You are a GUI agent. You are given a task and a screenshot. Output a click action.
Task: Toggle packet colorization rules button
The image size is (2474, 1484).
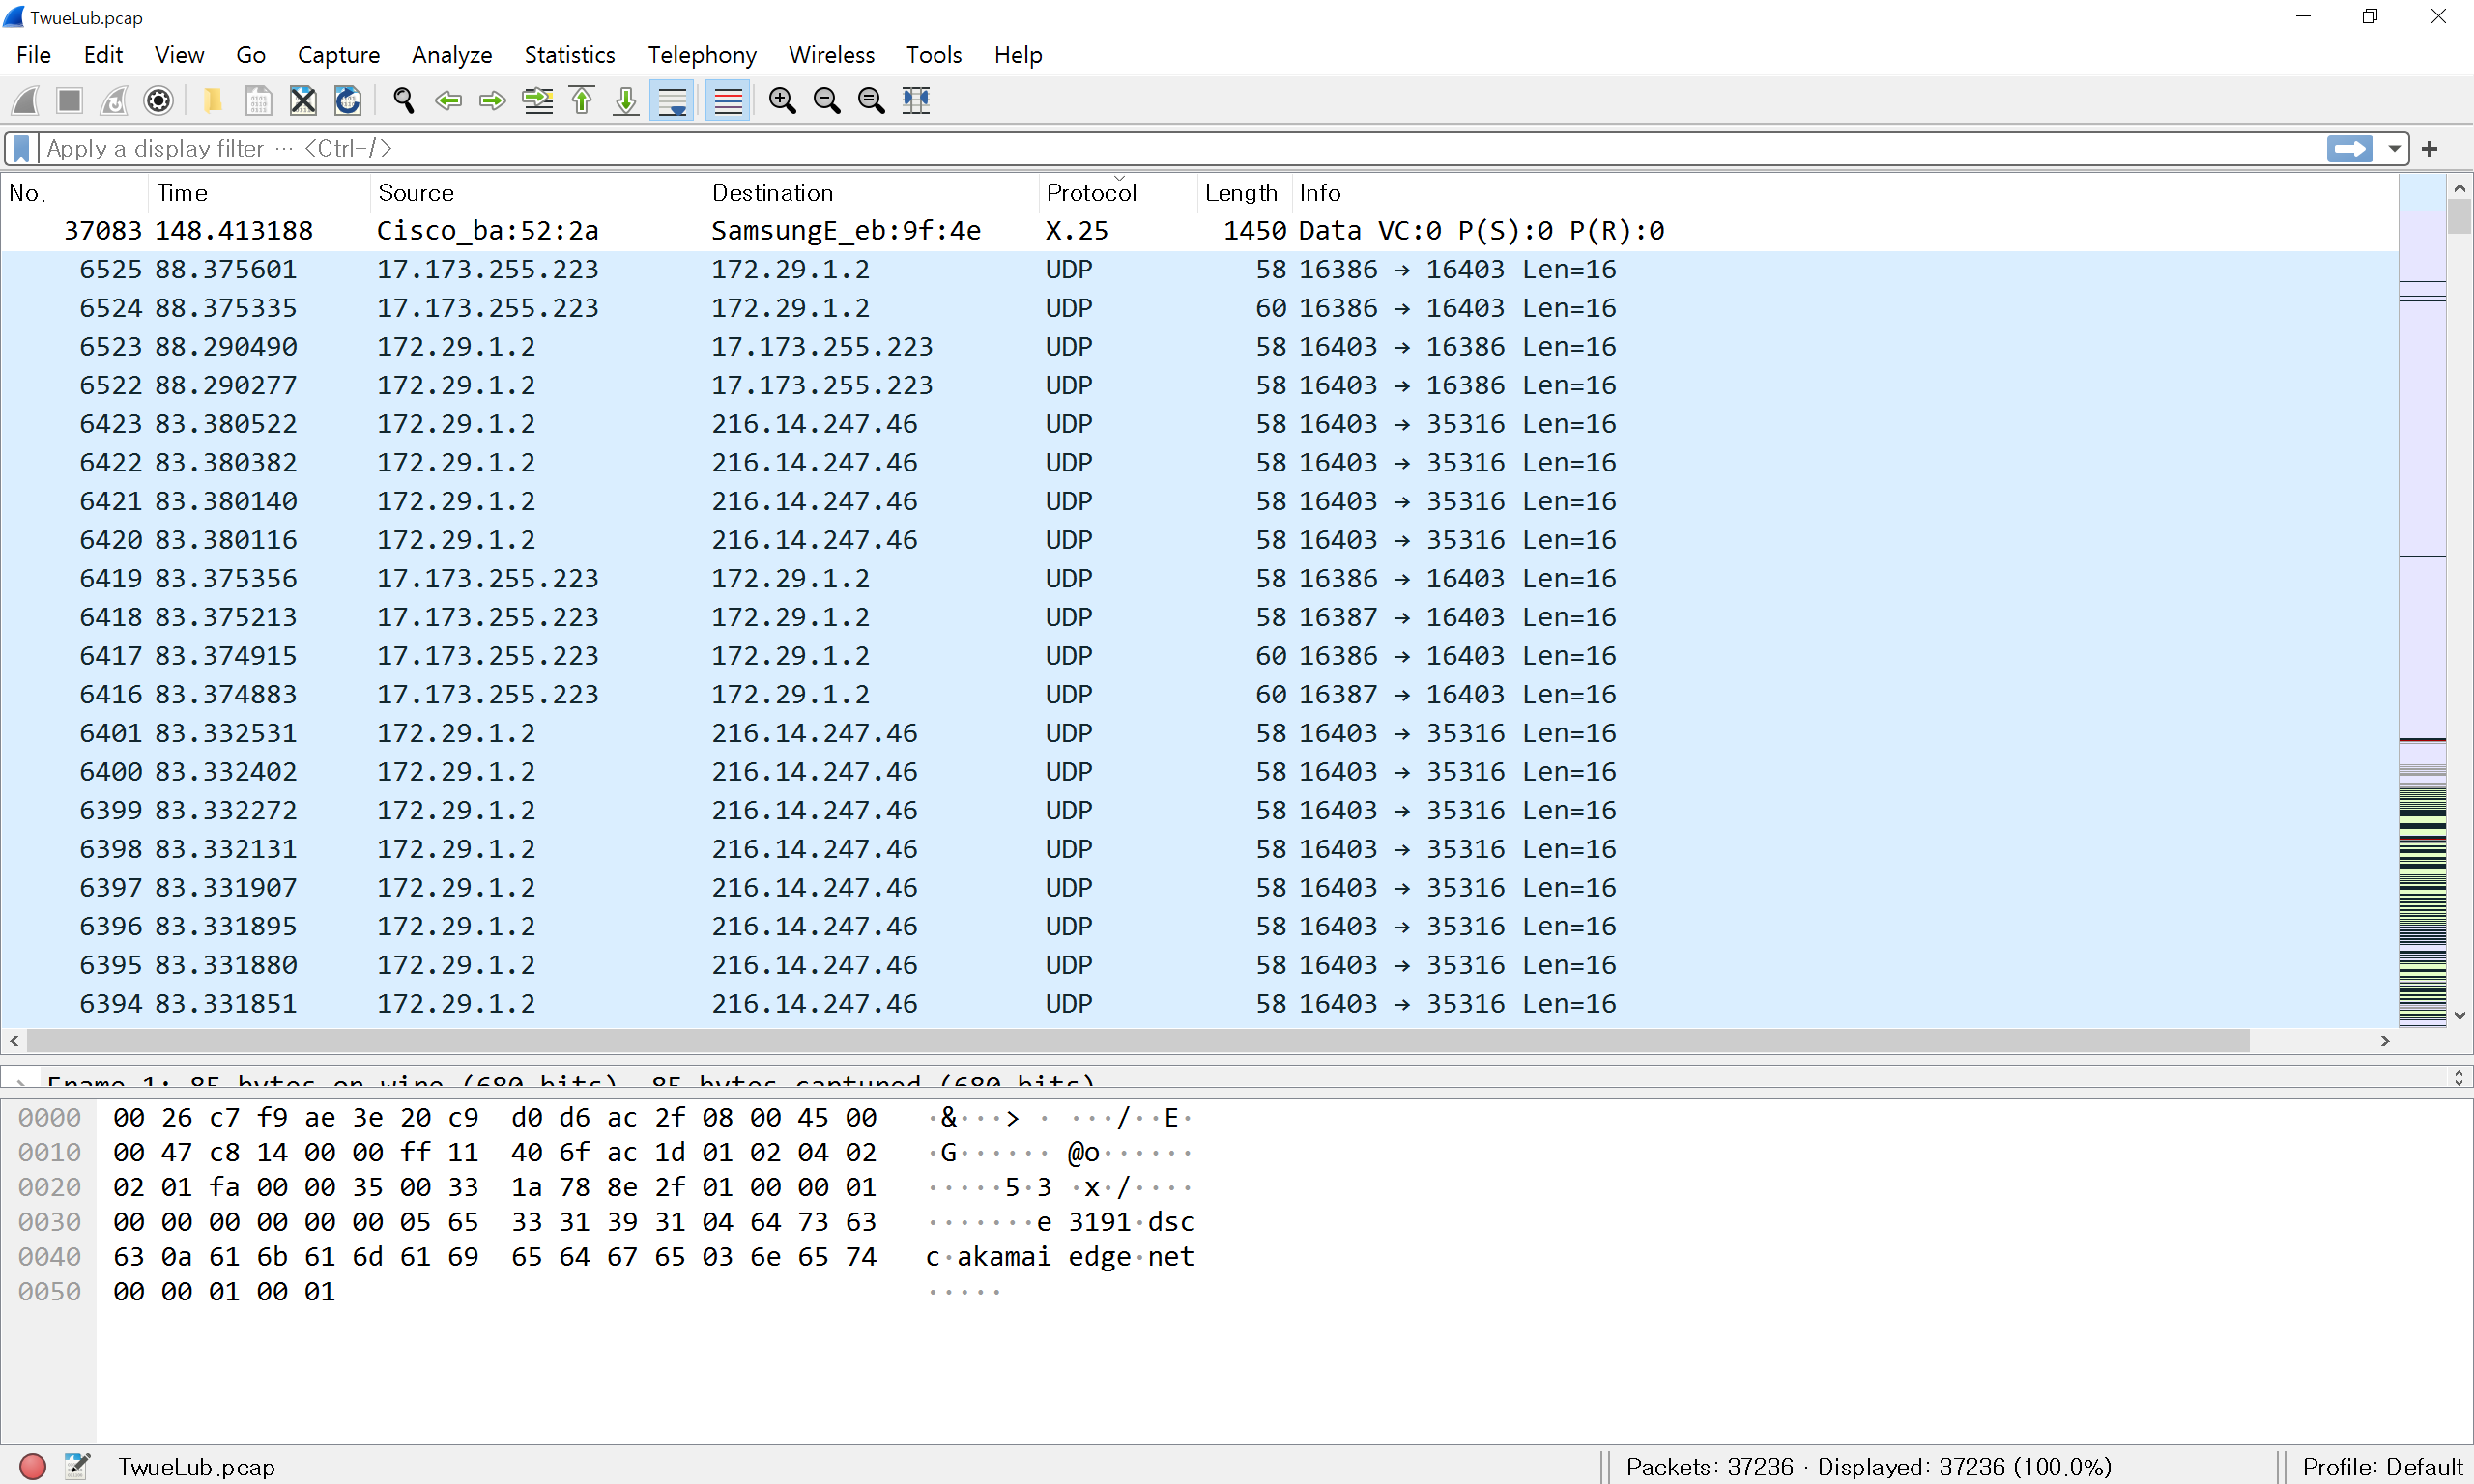(728, 100)
